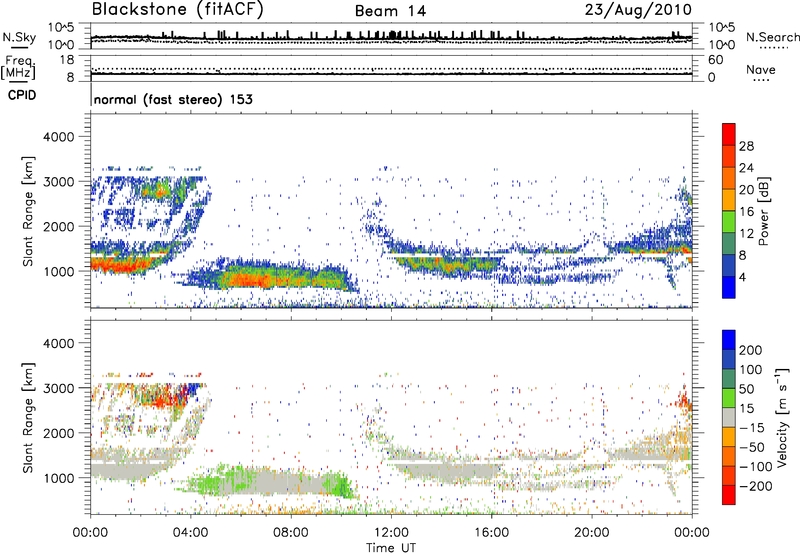Image resolution: width=800 pixels, height=554 pixels.
Task: Click the '18' frequency tick label
Action: 67,60
